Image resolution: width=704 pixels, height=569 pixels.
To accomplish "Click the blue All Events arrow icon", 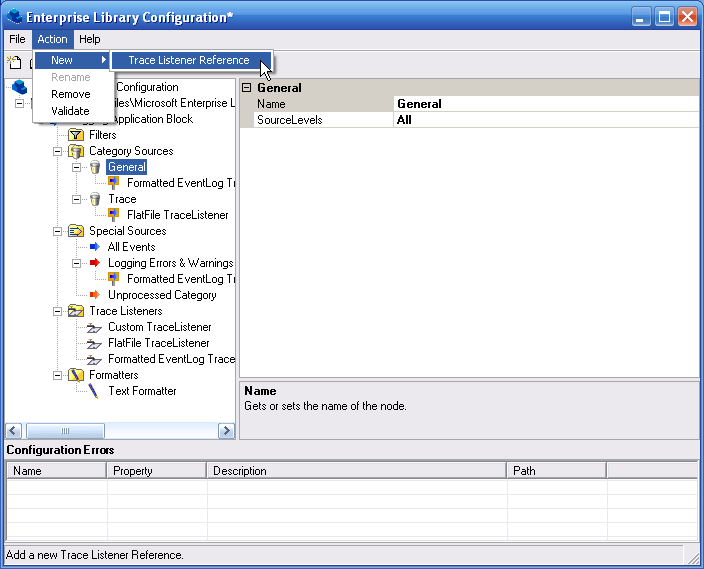I will [x=95, y=247].
